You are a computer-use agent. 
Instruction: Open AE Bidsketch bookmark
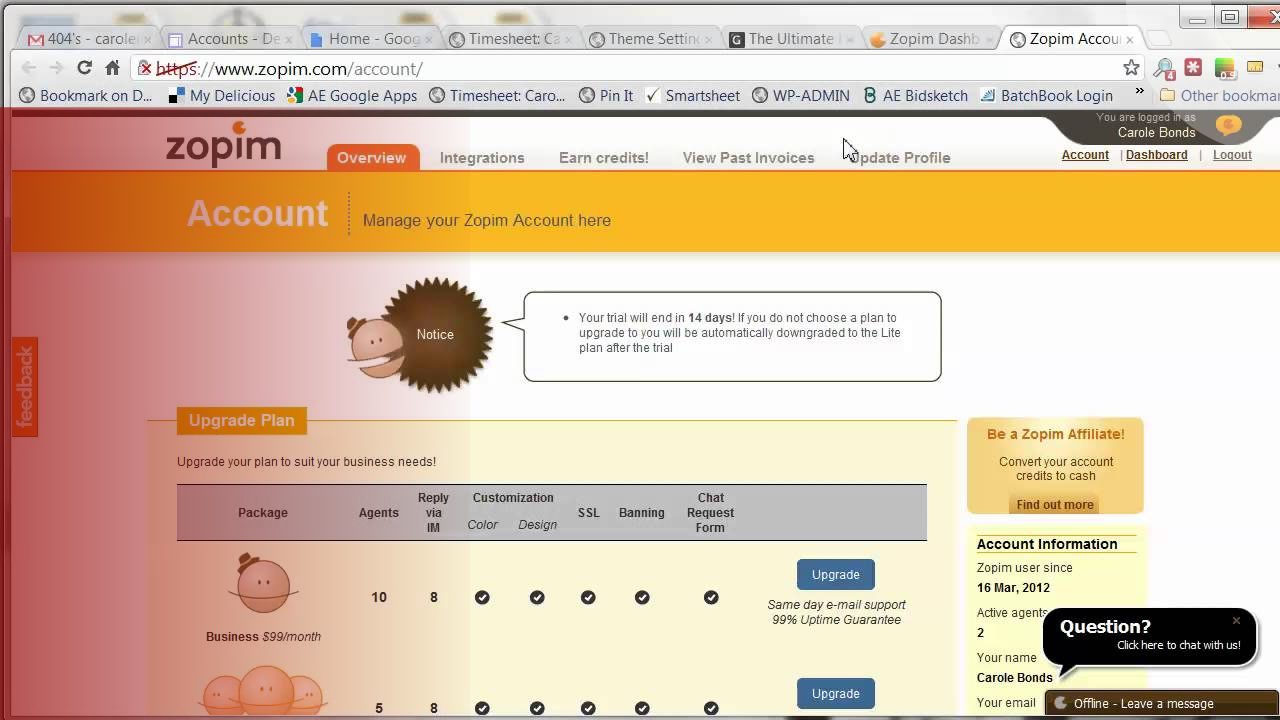pos(915,95)
